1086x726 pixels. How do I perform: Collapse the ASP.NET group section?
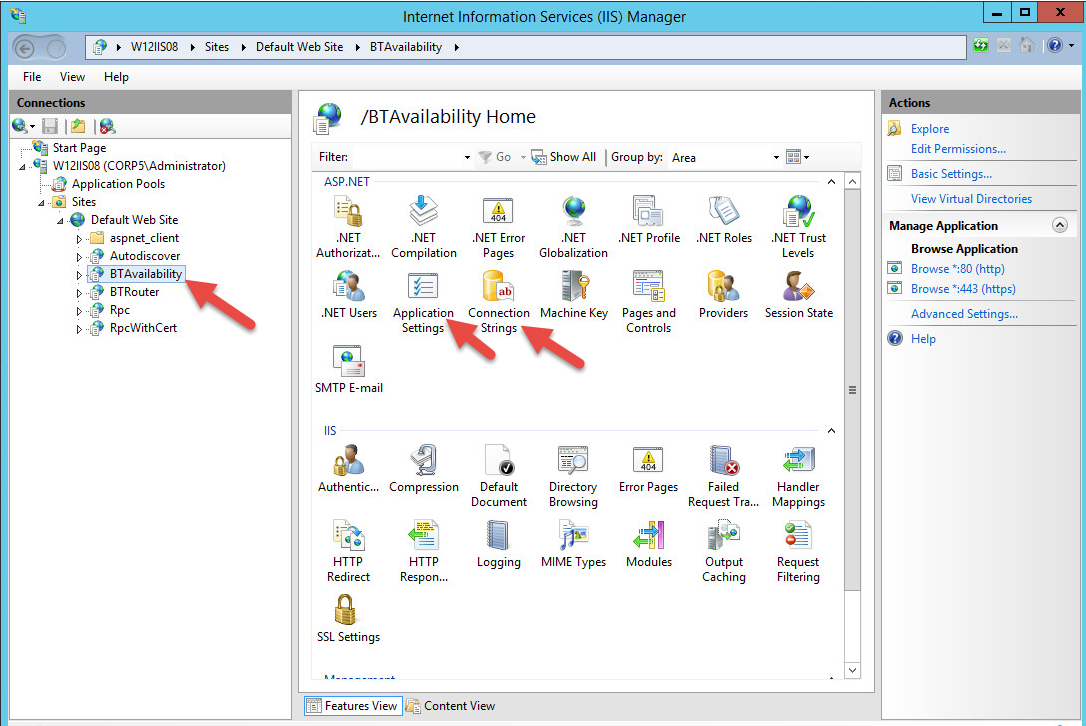point(831,182)
